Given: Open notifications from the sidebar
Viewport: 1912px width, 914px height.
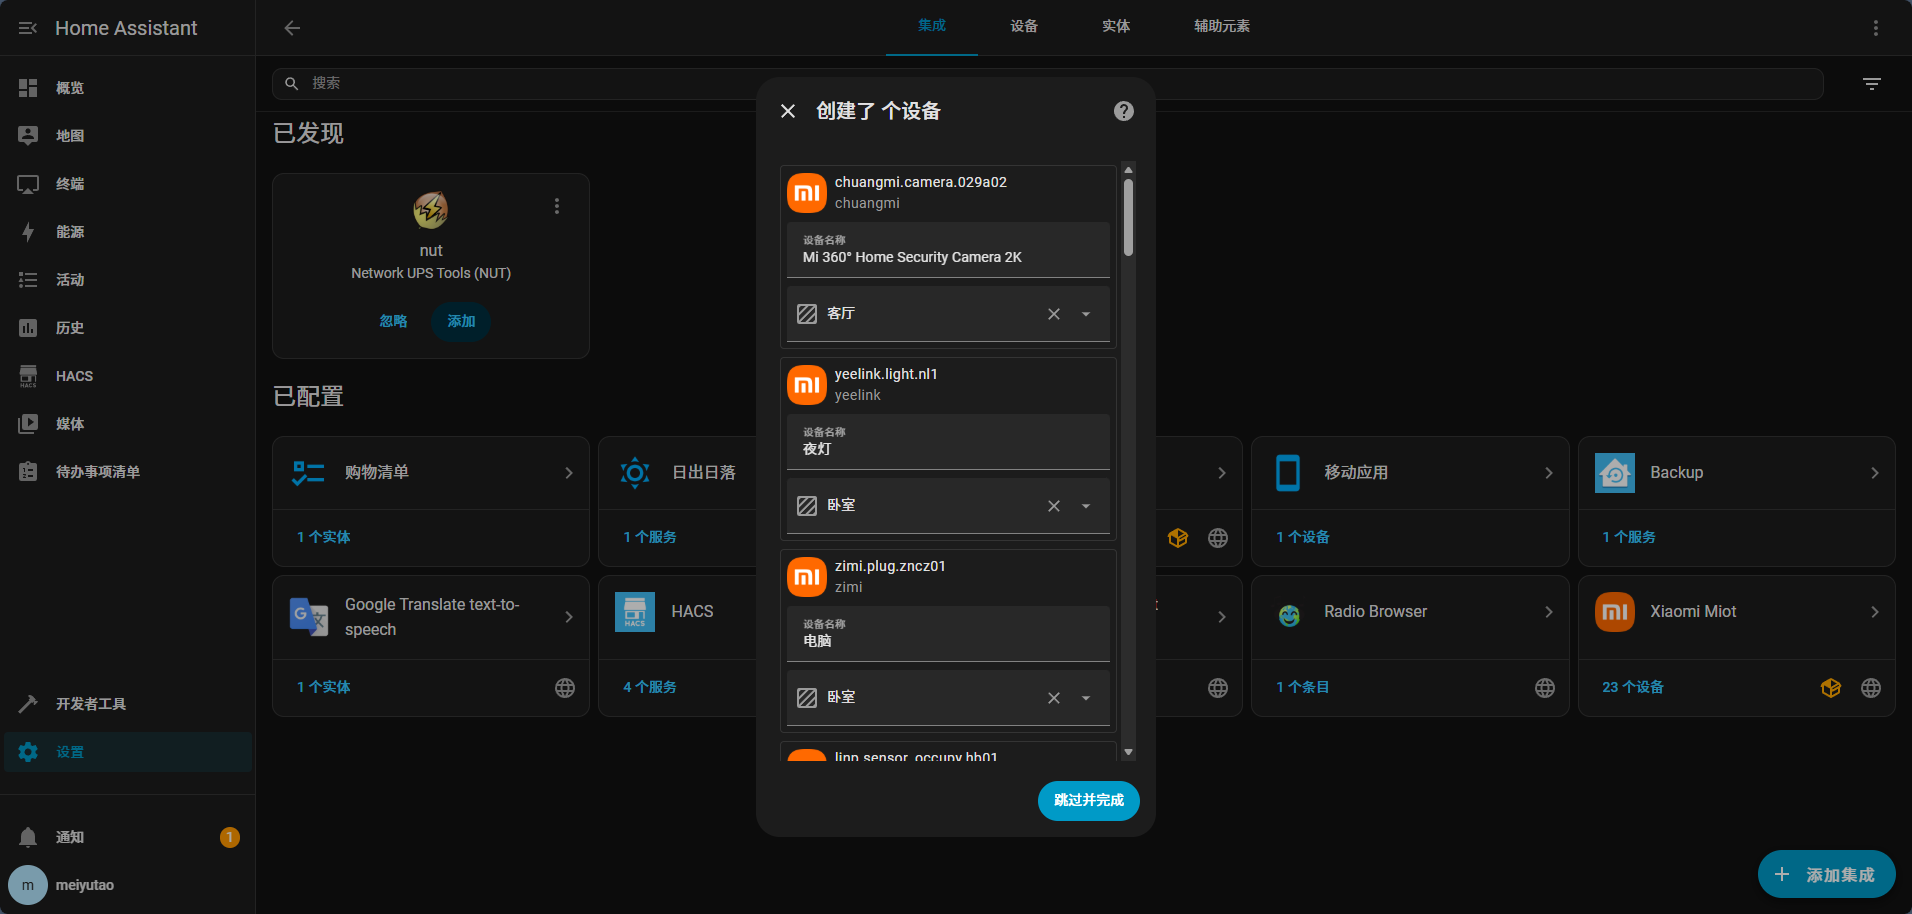Looking at the screenshot, I should [x=70, y=837].
